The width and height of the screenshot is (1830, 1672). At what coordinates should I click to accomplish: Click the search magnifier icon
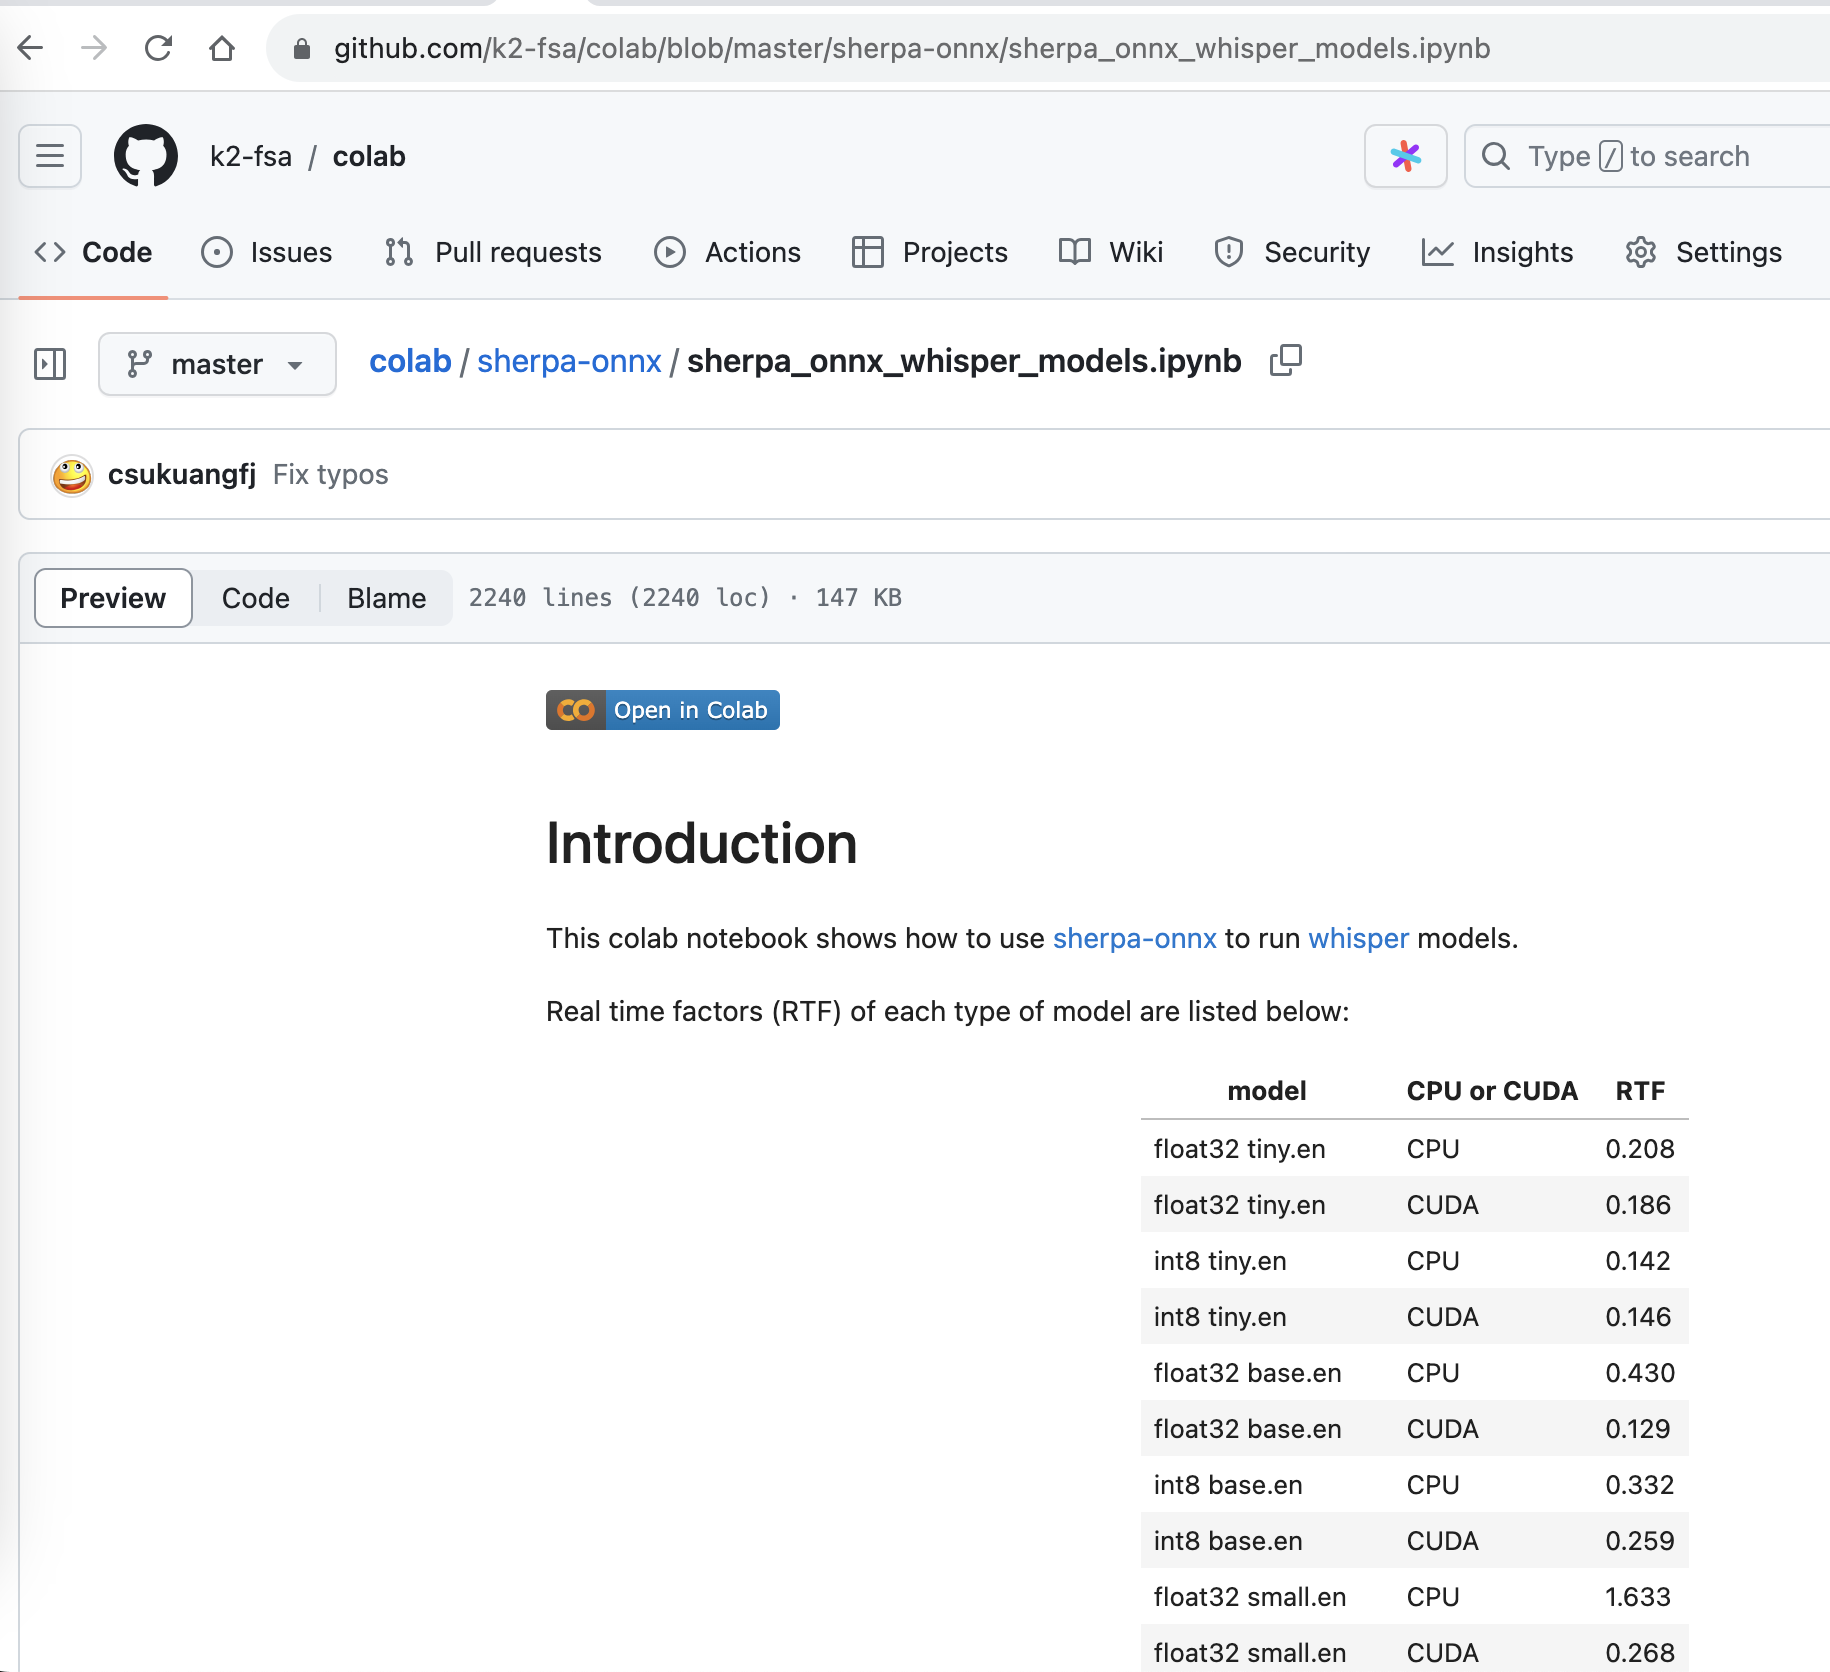[1495, 156]
